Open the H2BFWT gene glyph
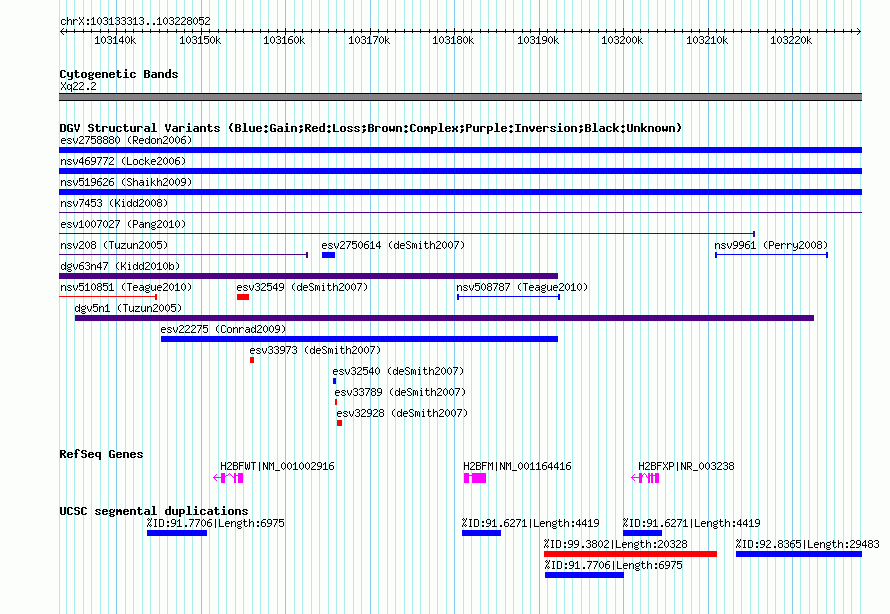Image resolution: width=890 pixels, height=614 pixels. click(x=228, y=478)
